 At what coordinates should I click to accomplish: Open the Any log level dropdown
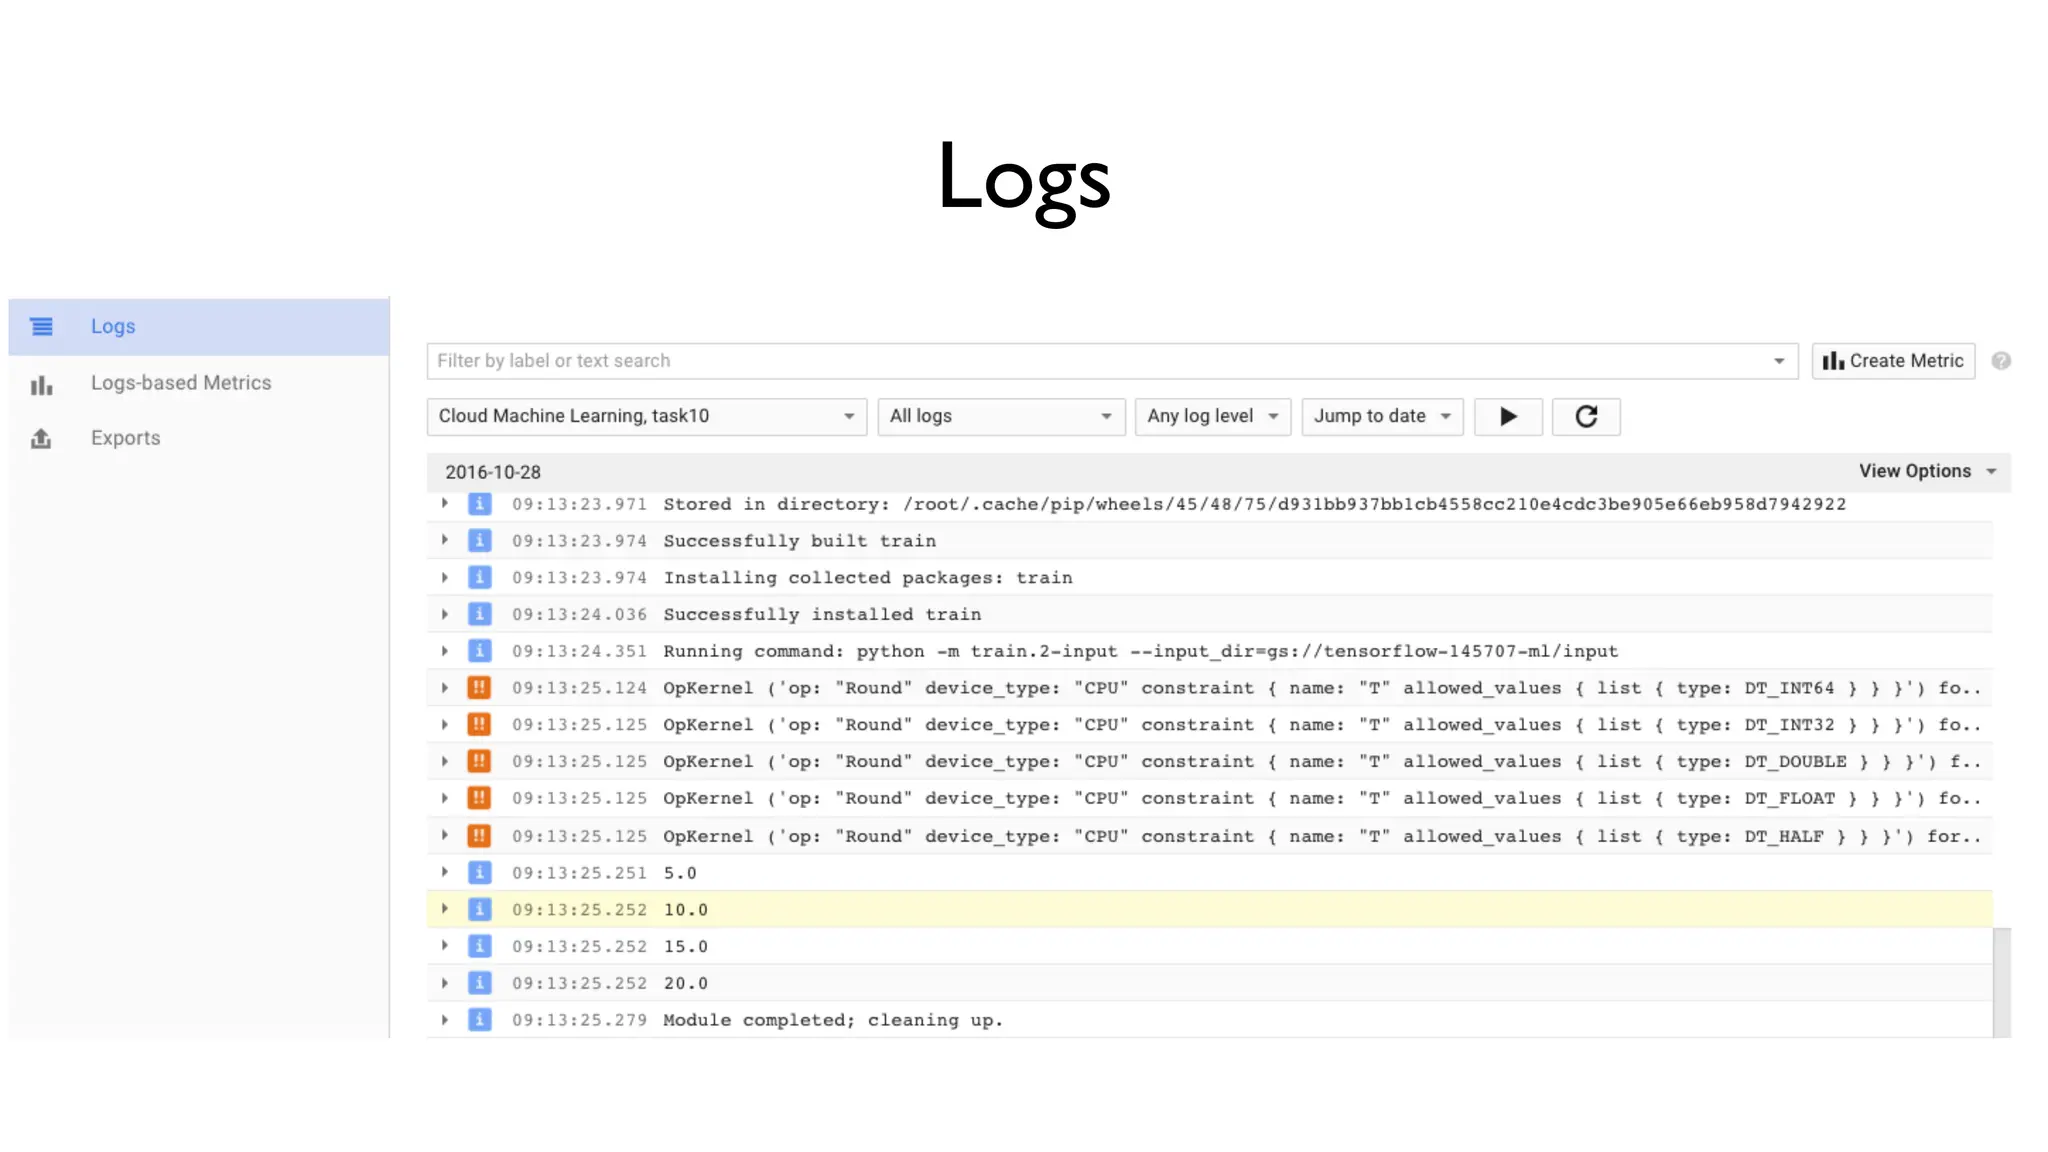point(1212,417)
